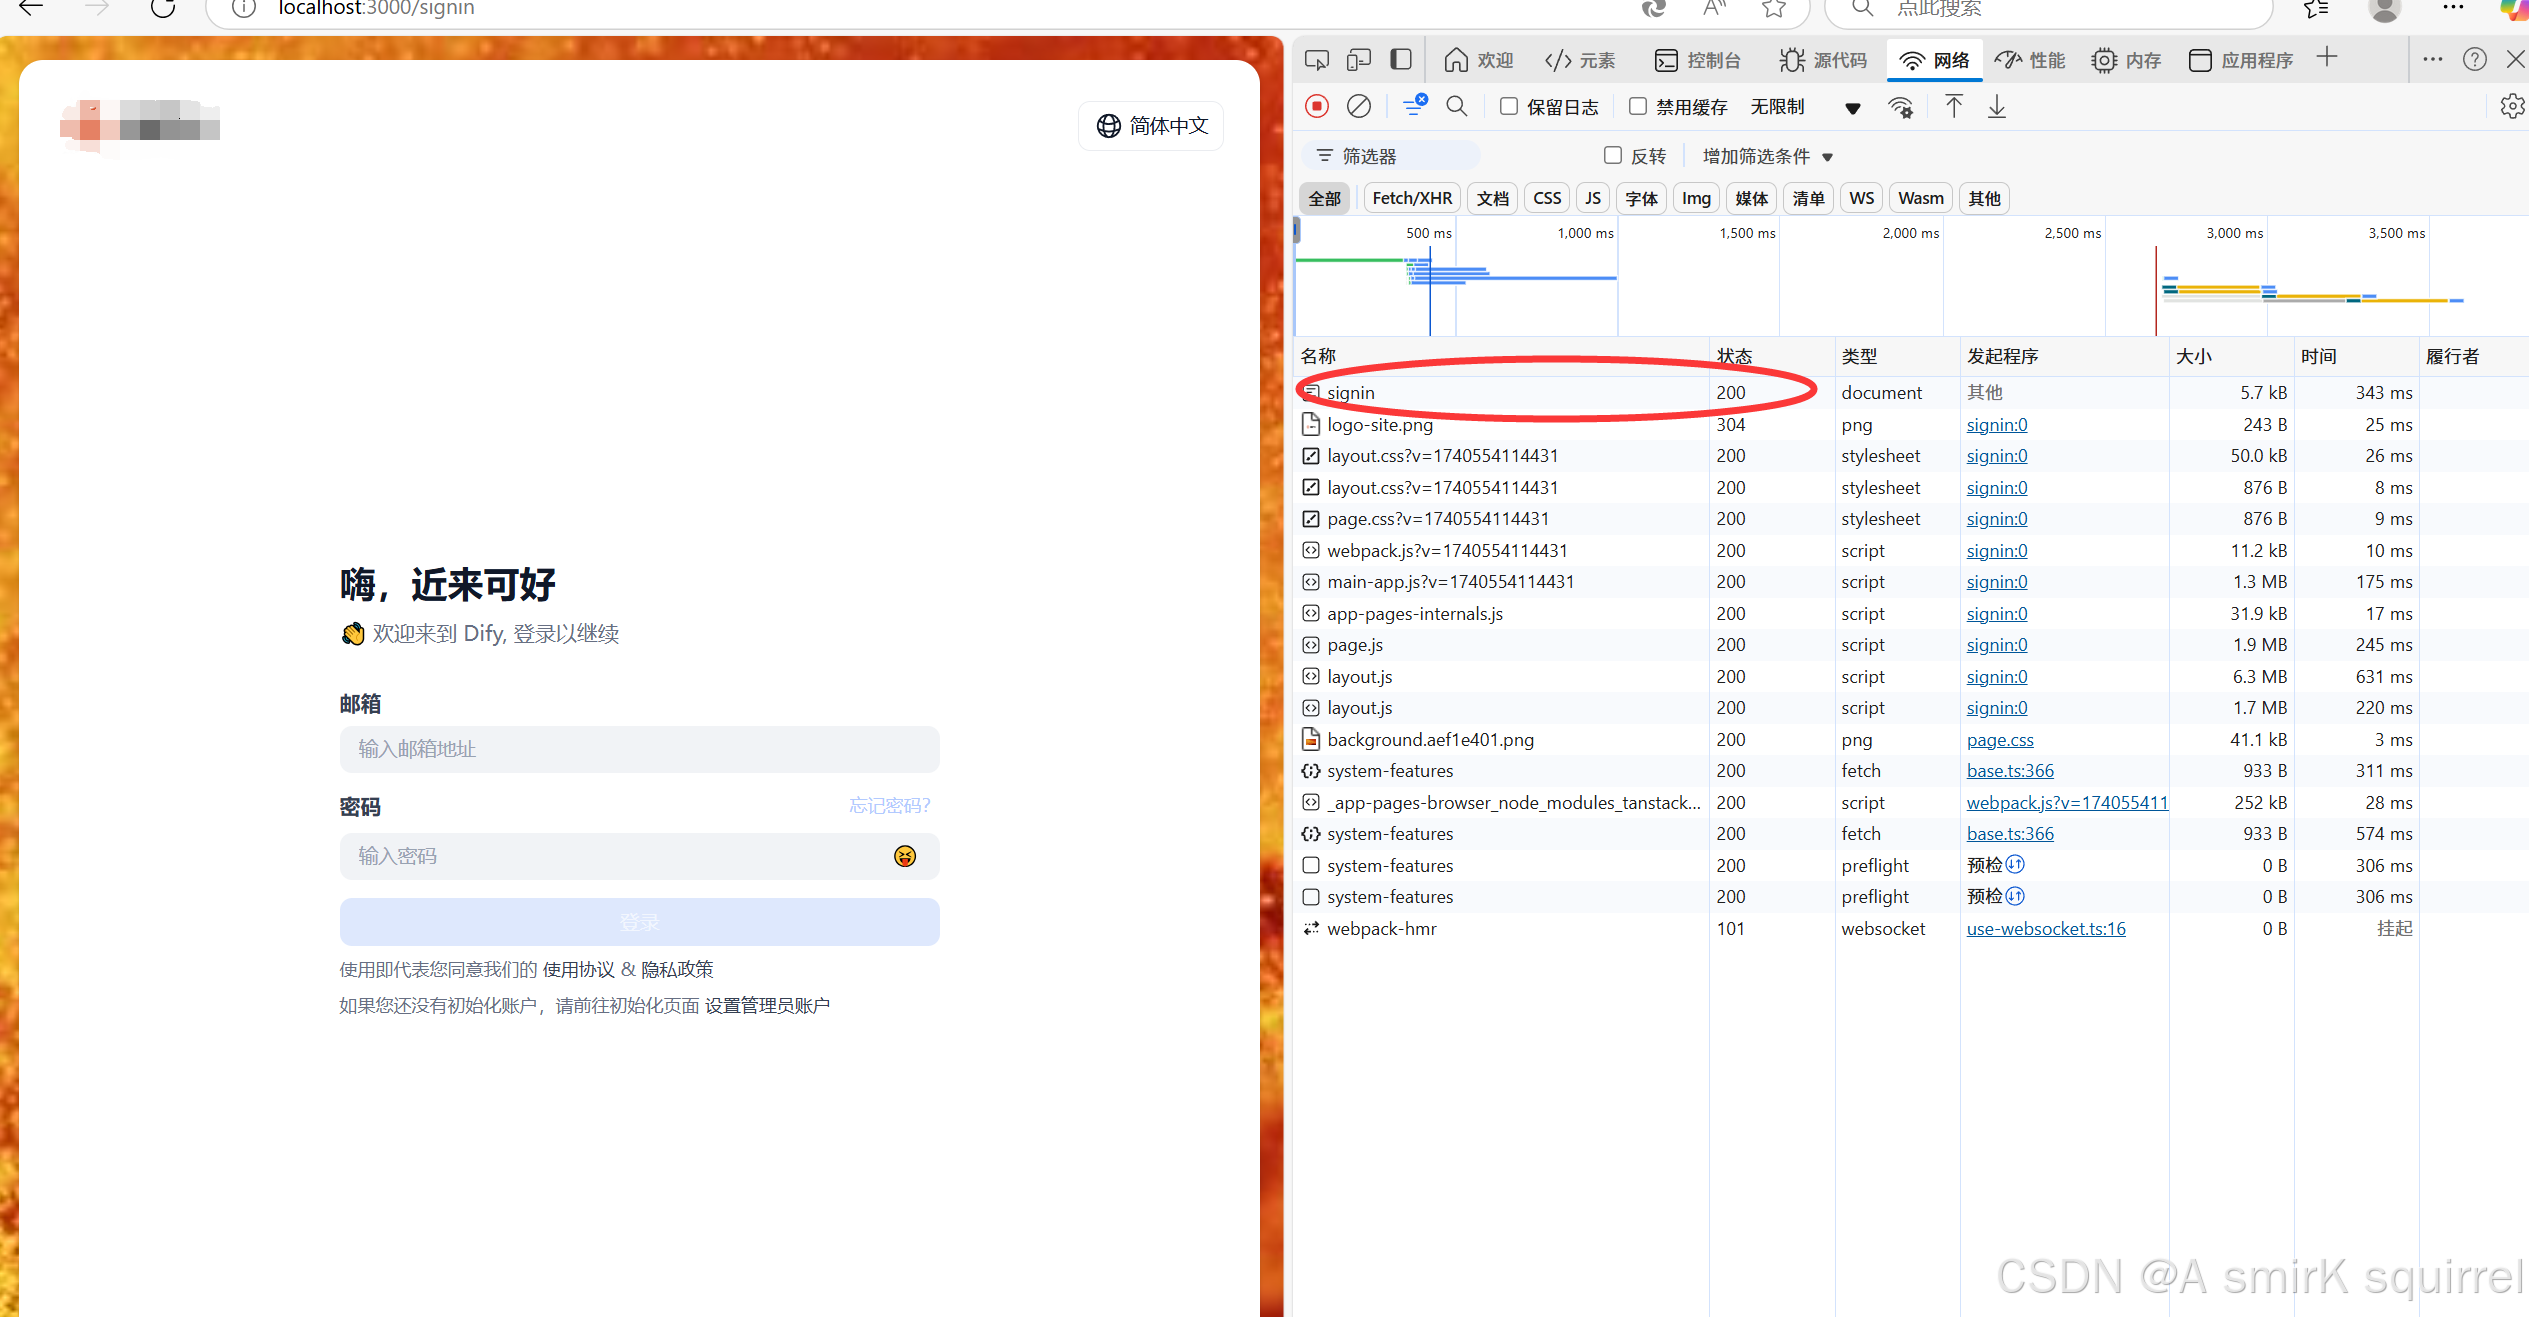Image resolution: width=2529 pixels, height=1317 pixels.
Task: Open the network search magnifier icon
Action: pyautogui.click(x=1457, y=106)
